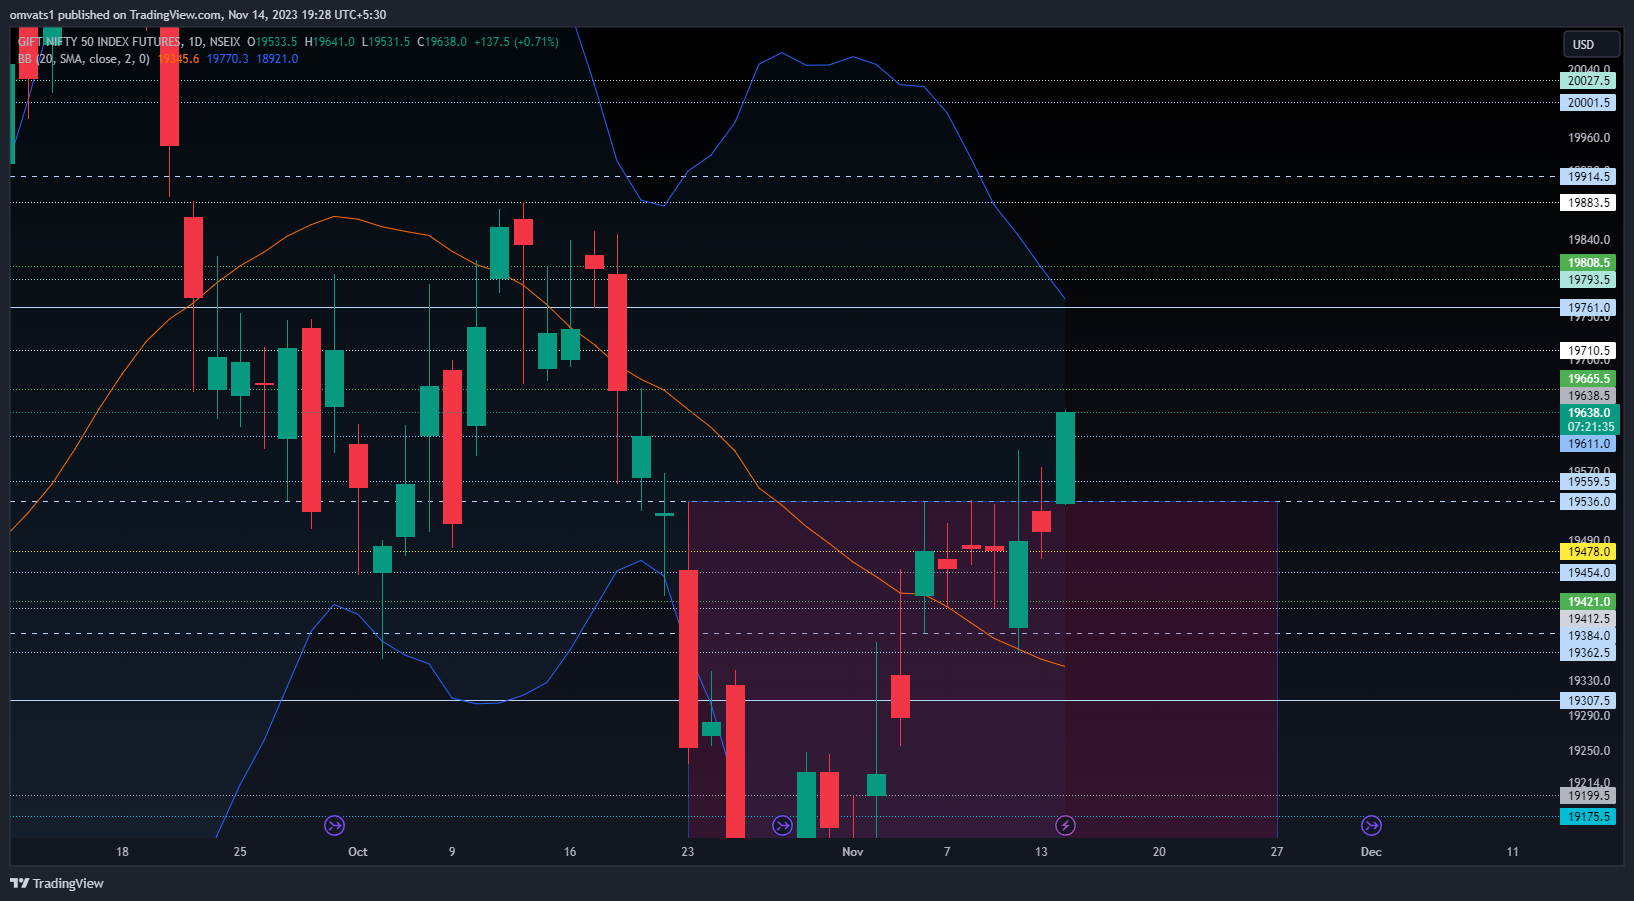Click the lightning event icon below 13
Screen dimensions: 1634x901
point(1065,825)
